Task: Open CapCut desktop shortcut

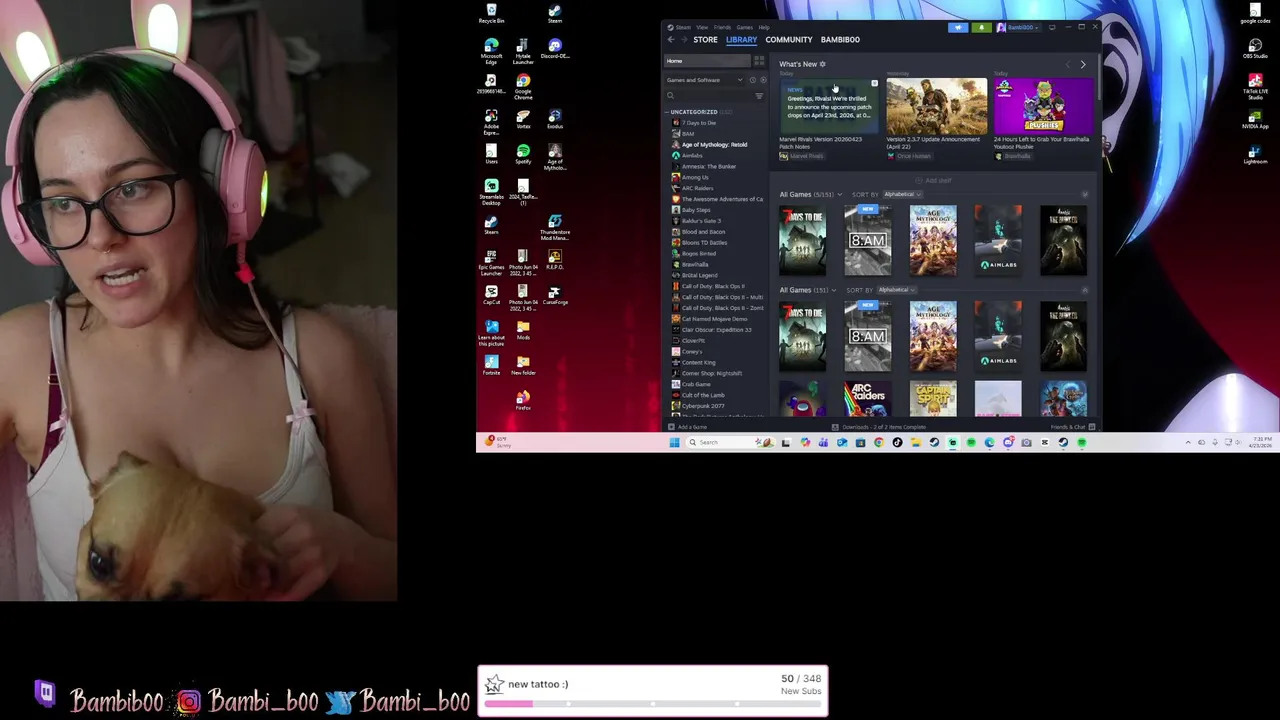Action: (491, 295)
